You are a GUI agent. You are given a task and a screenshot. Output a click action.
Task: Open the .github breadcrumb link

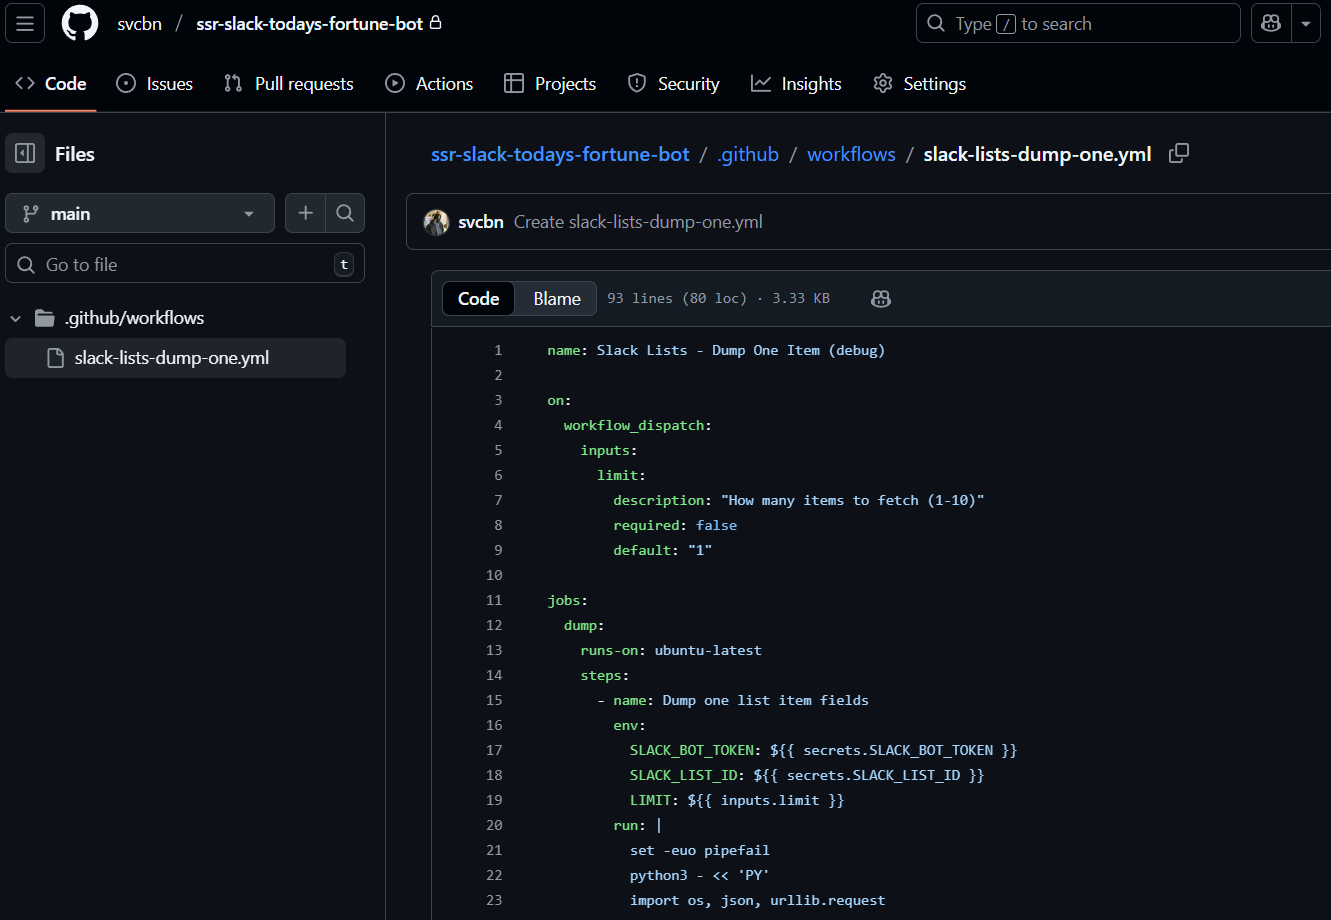coord(748,154)
